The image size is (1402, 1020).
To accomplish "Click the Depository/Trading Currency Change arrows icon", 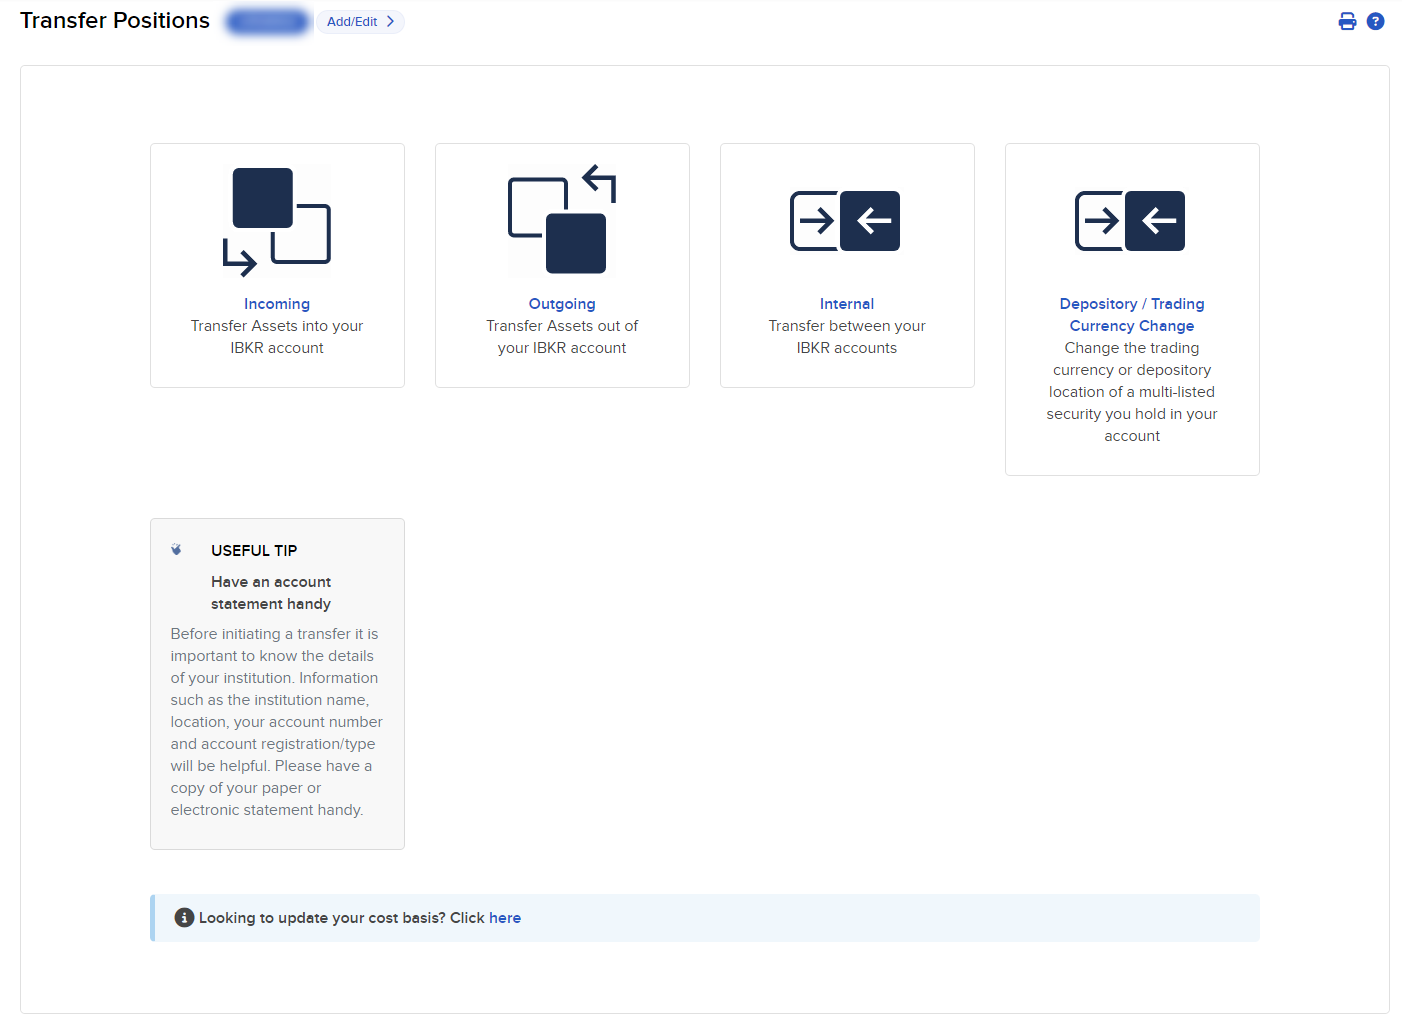I will pyautogui.click(x=1130, y=220).
